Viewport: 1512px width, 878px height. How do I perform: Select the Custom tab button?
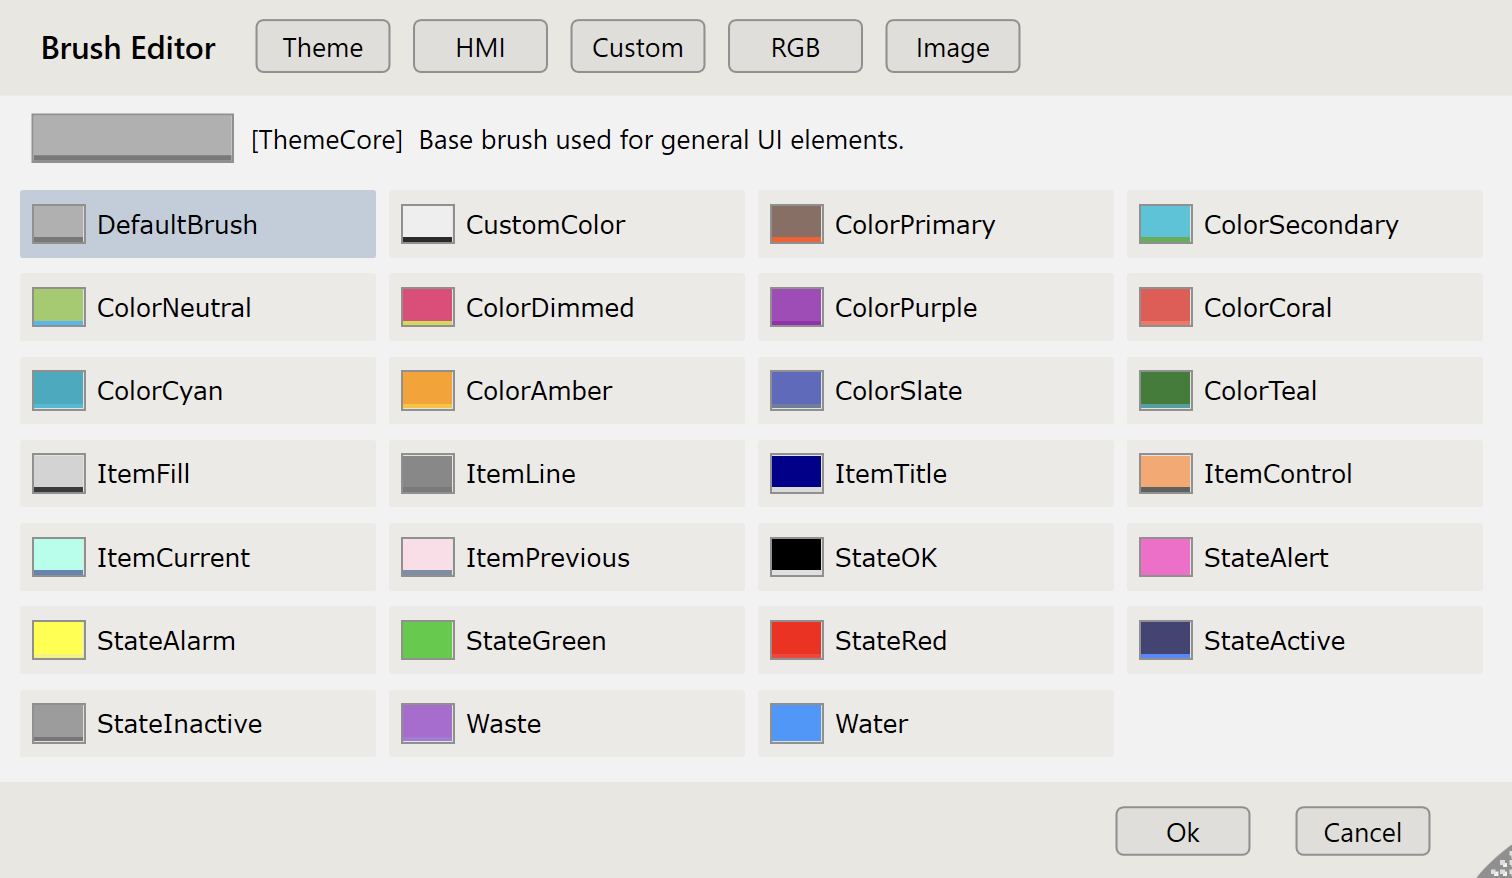click(x=637, y=47)
